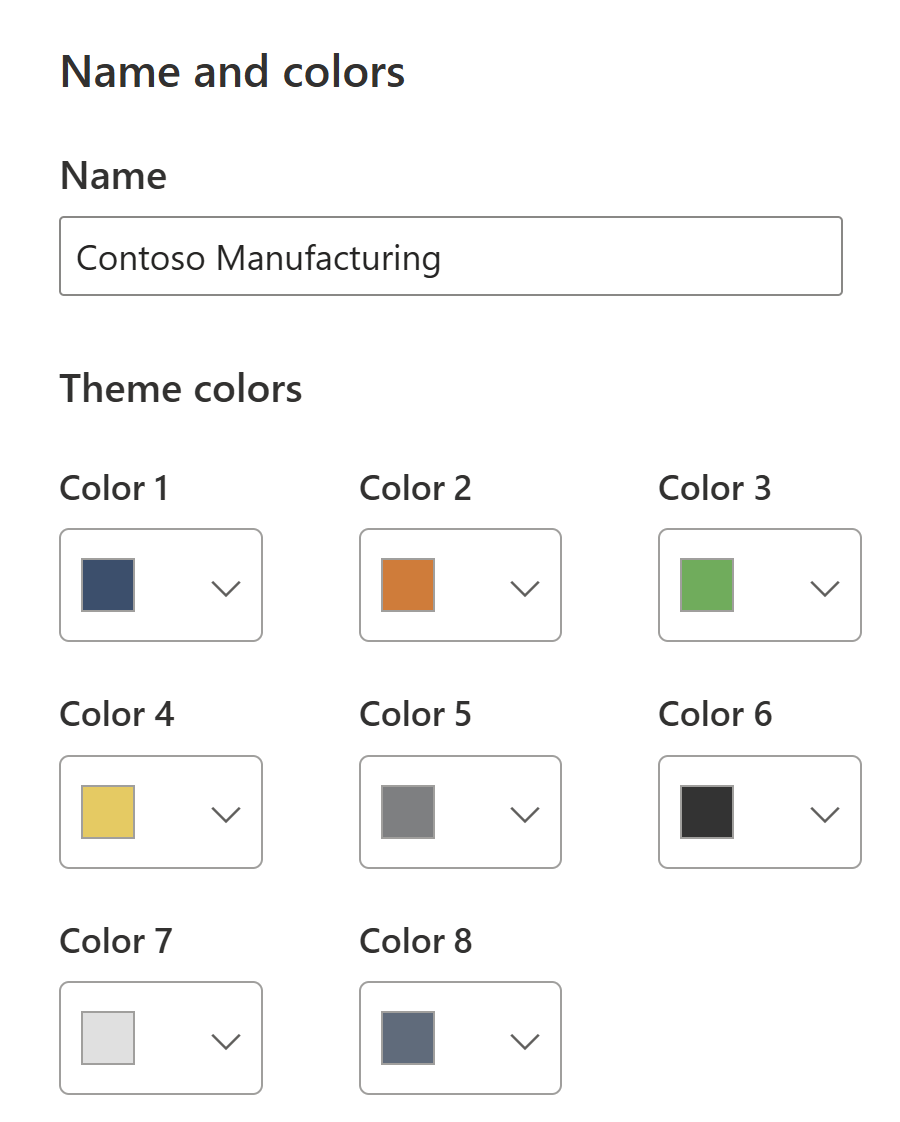Open the Color 6 dropdown chevron
The image size is (900, 1122).
coord(825,815)
